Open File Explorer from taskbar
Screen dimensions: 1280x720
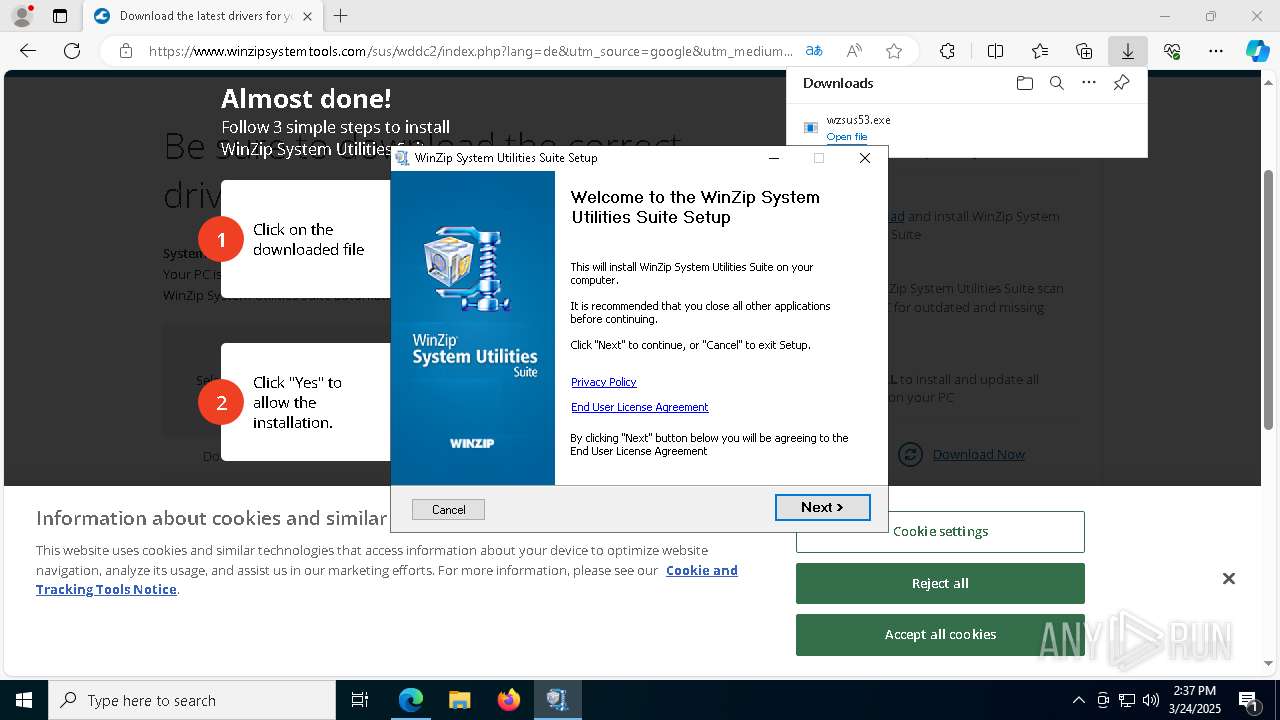(459, 700)
